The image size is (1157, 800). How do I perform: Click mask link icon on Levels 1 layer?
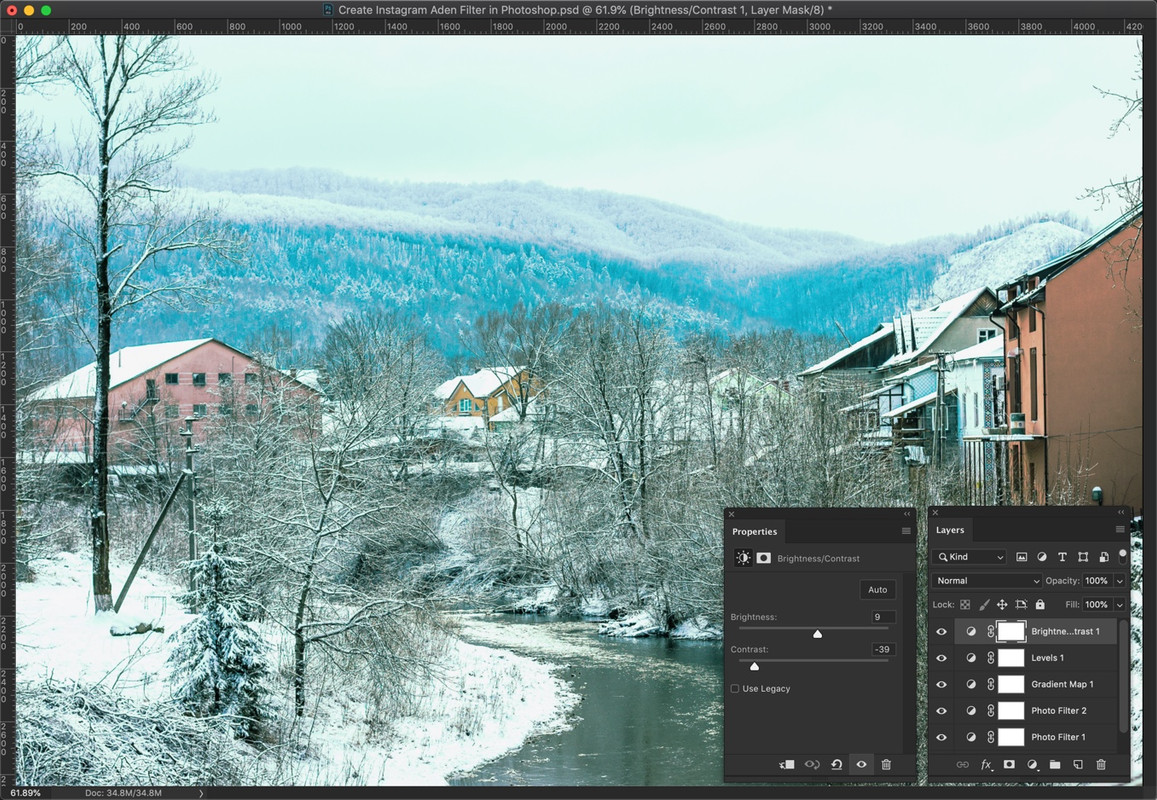[991, 658]
